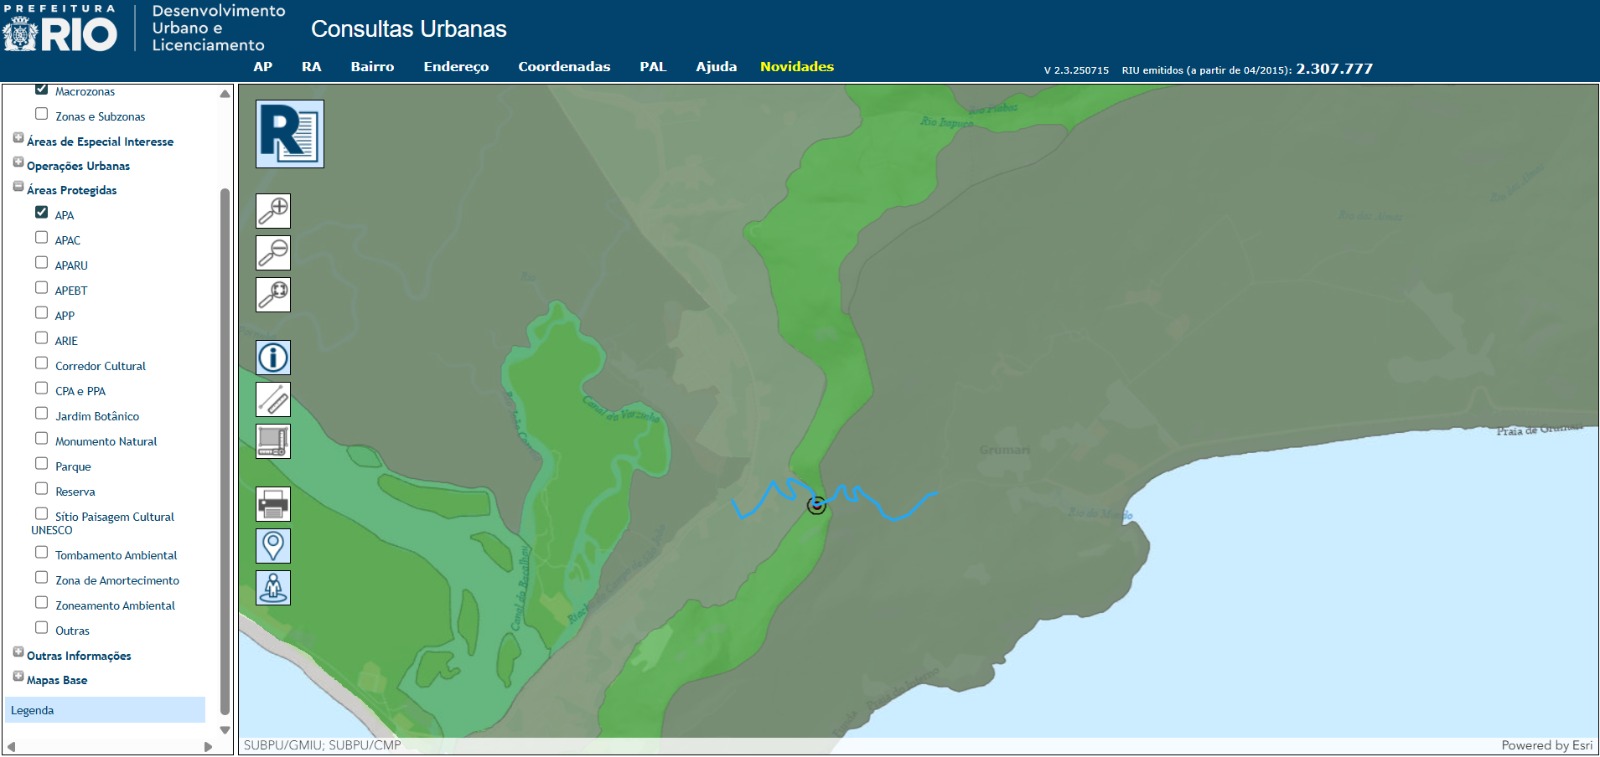Image resolution: width=1600 pixels, height=757 pixels.
Task: Select the zoom in magnifier tool
Action: point(273,211)
